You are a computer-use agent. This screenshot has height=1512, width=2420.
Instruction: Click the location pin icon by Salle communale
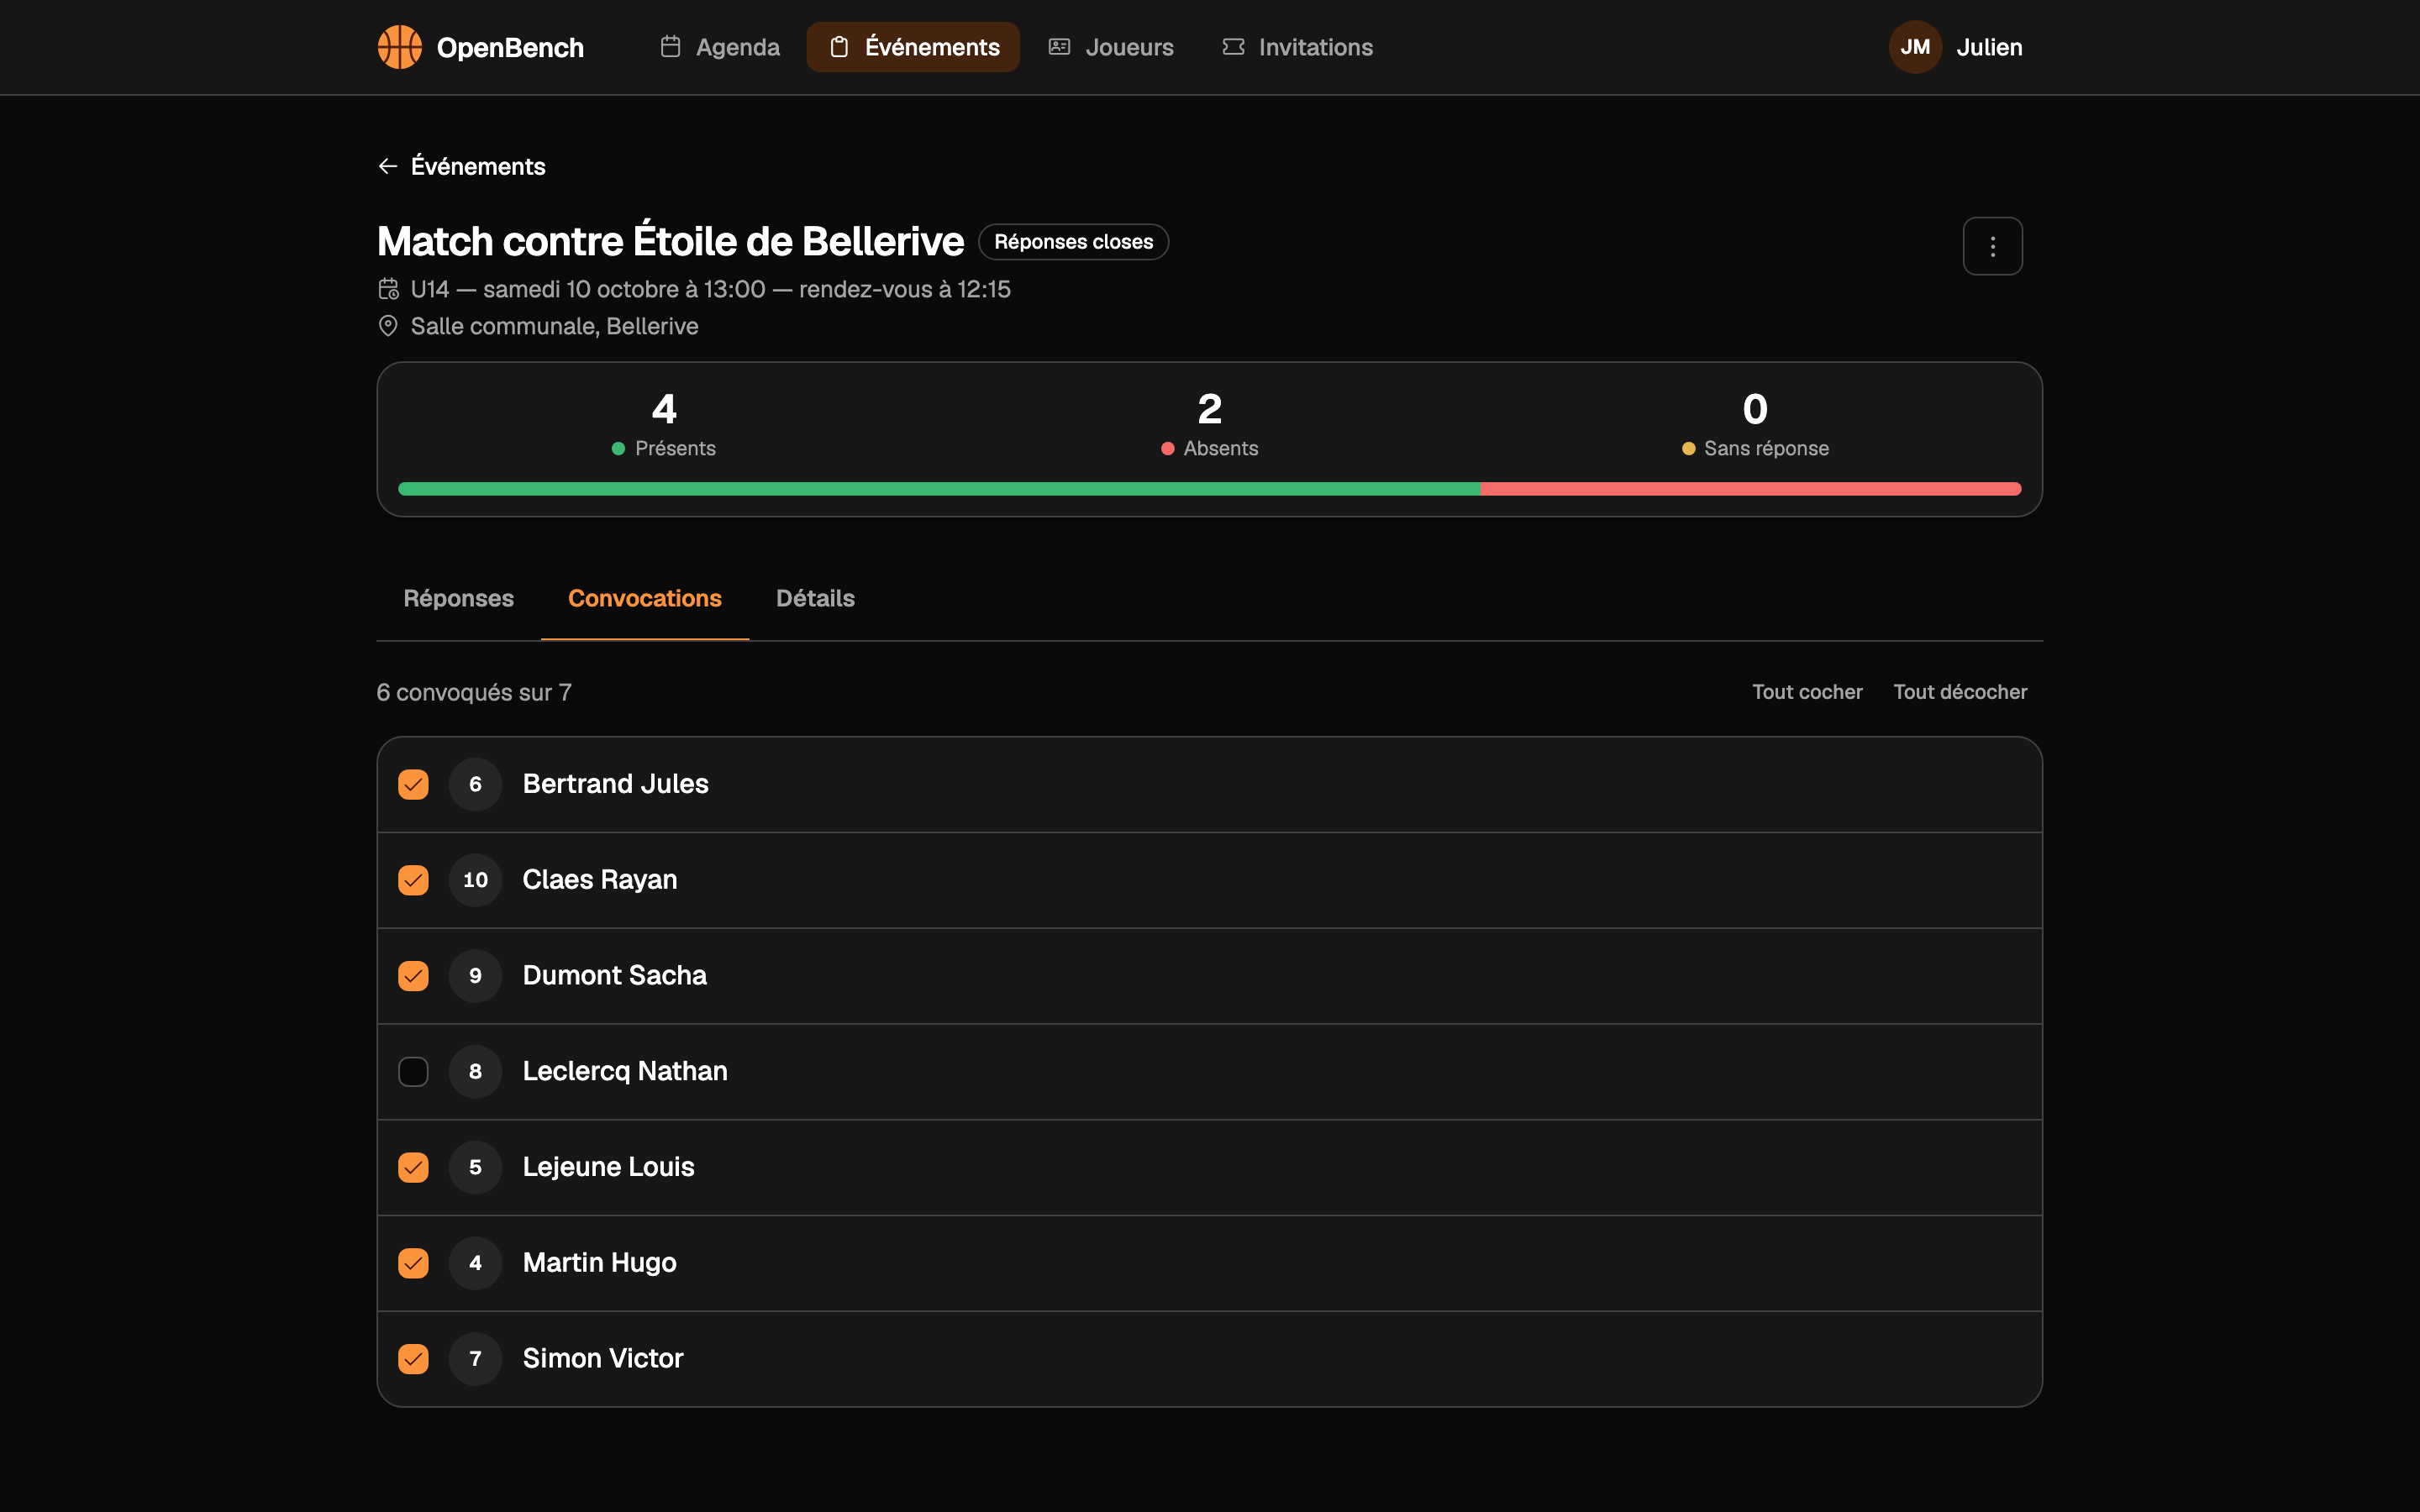pos(388,326)
